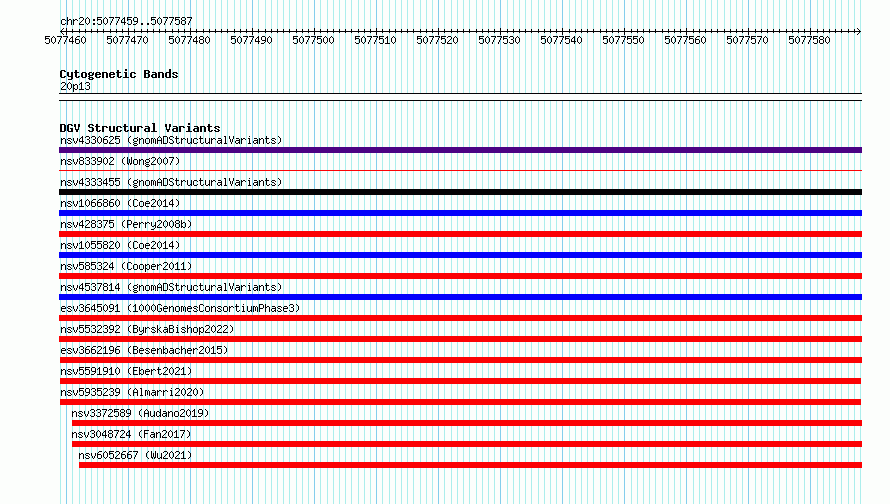Screen dimensions: 890x504
Task: Click the nsv1066860 (Coe2014) label
Action: coord(120,203)
